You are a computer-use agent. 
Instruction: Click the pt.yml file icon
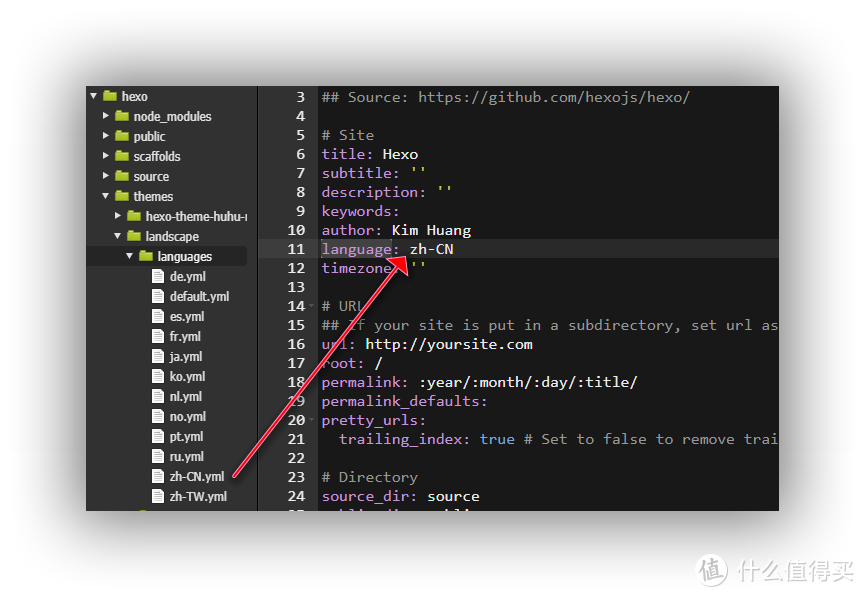point(158,436)
